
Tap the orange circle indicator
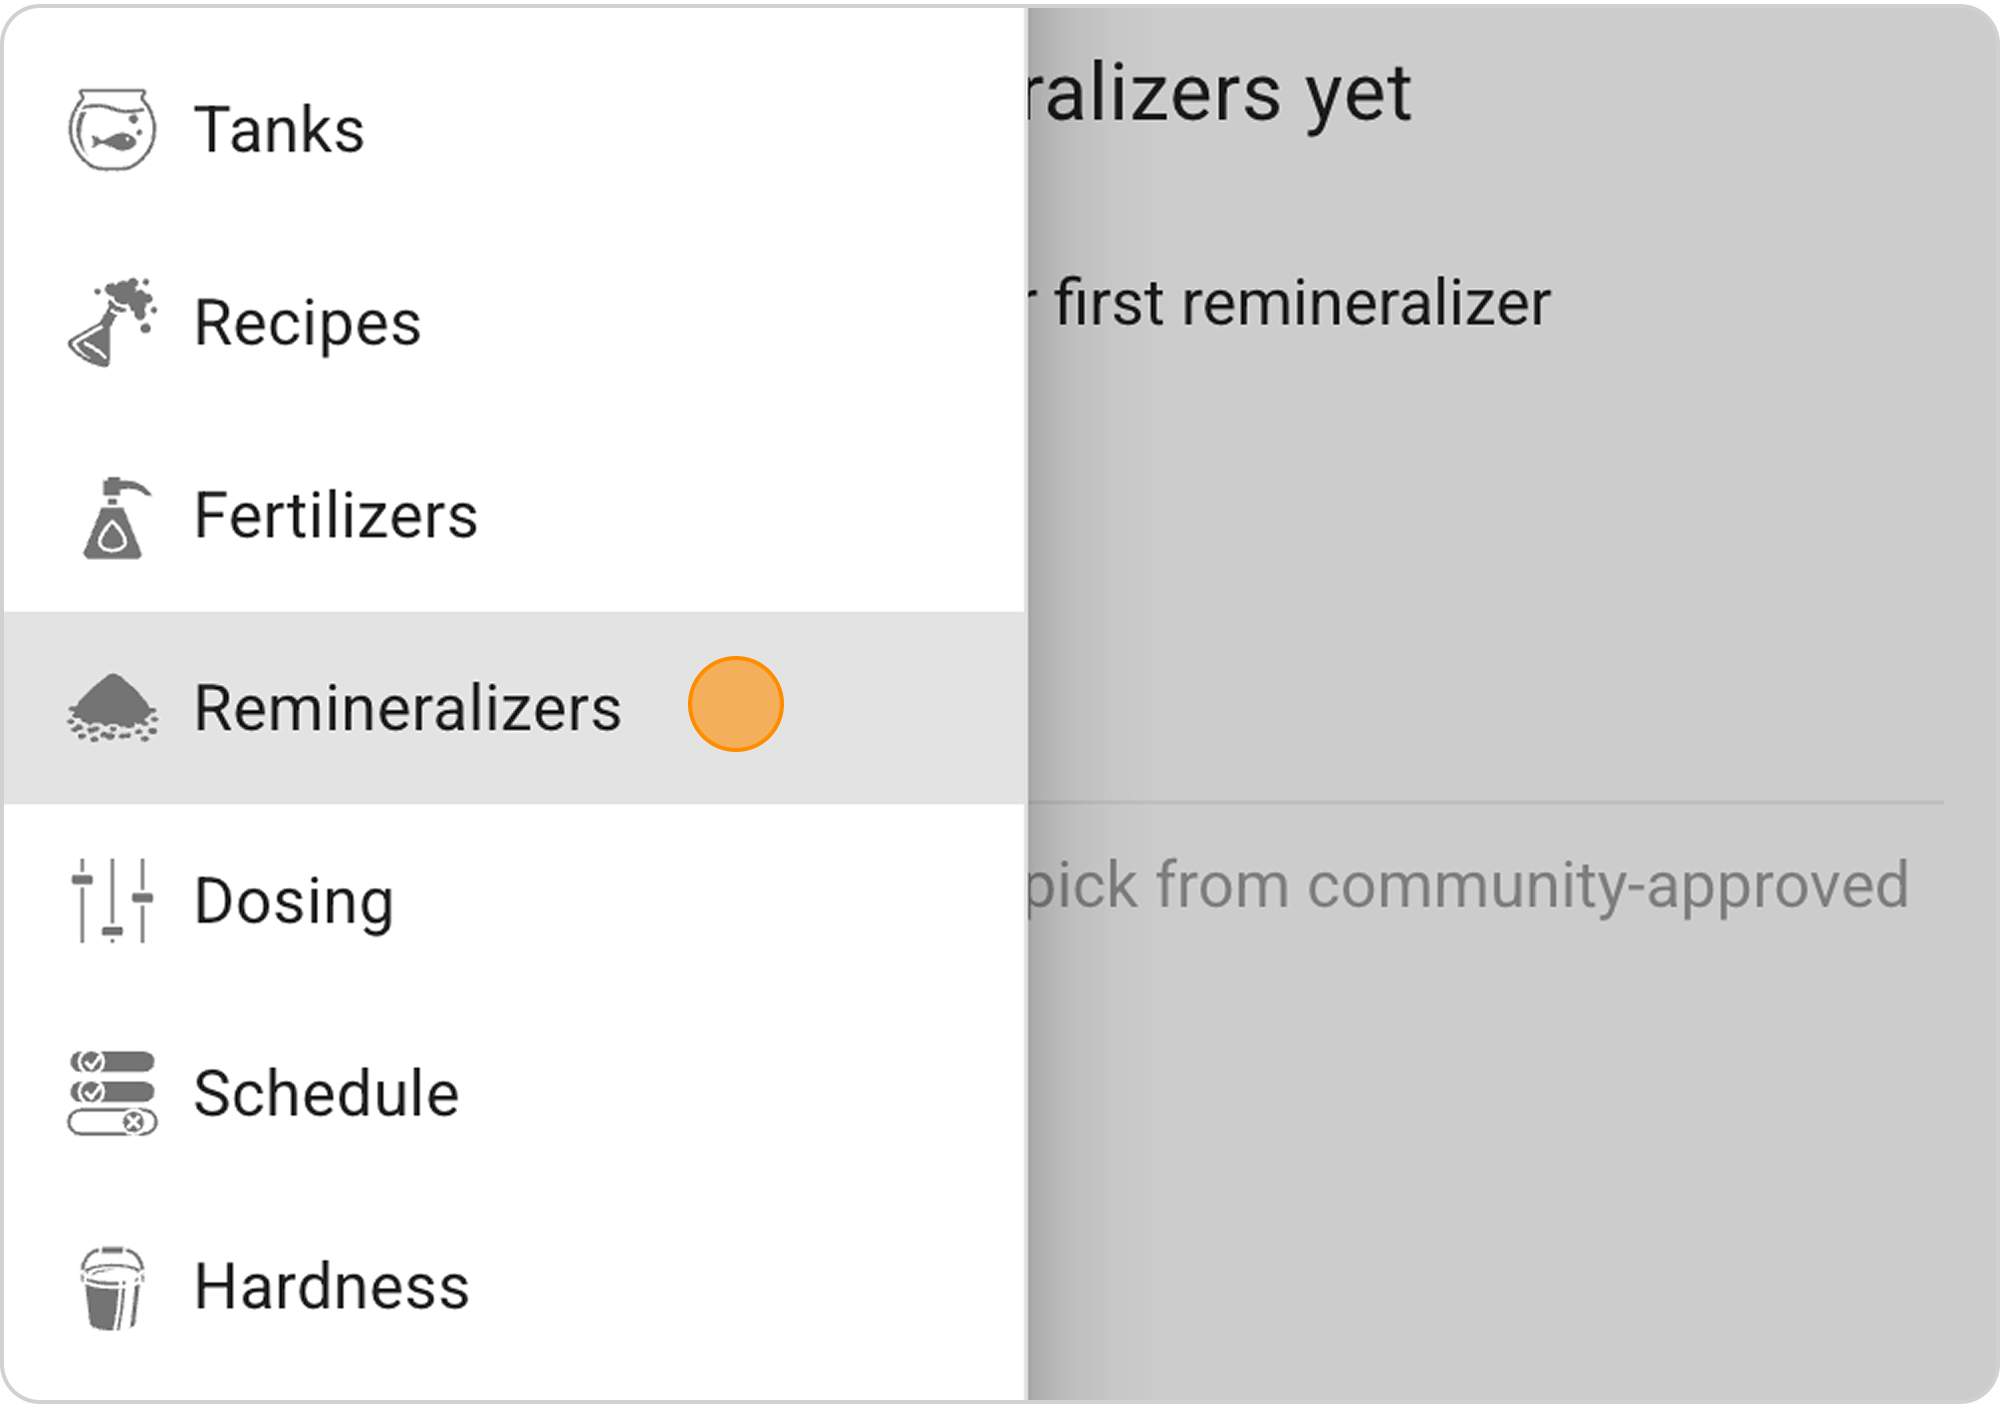click(x=735, y=704)
